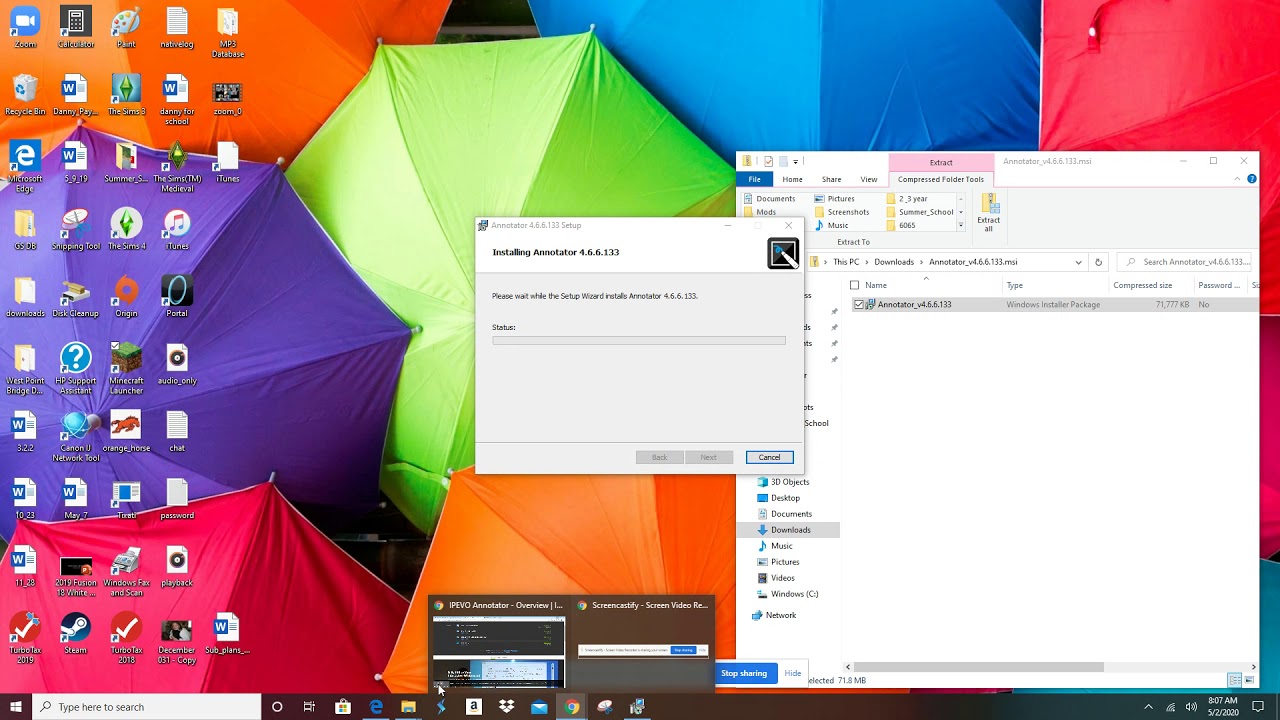The height and width of the screenshot is (720, 1280).
Task: Toggle the select-all checkbox beside Name
Action: [854, 285]
